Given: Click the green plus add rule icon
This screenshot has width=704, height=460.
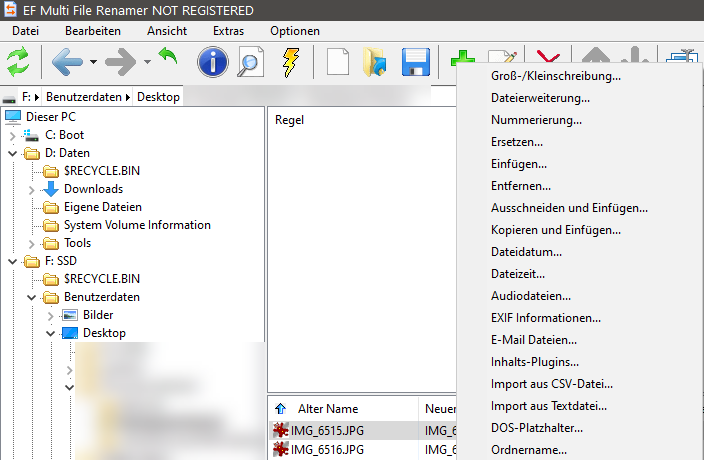Looking at the screenshot, I should tap(463, 57).
